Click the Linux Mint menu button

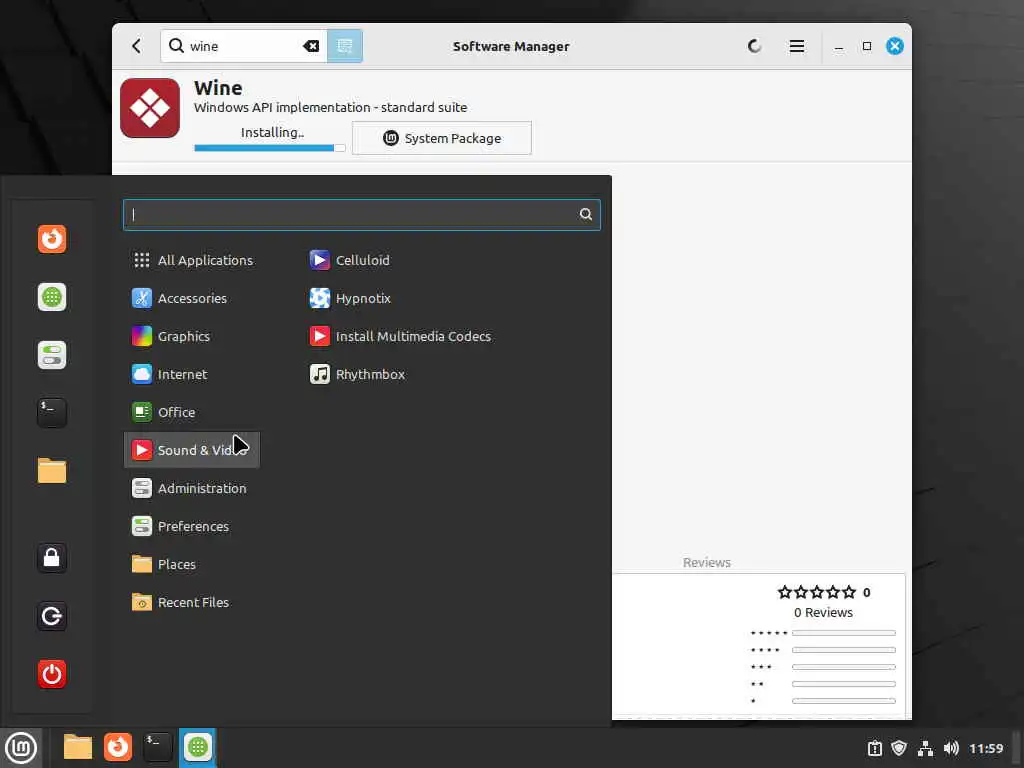click(21, 748)
